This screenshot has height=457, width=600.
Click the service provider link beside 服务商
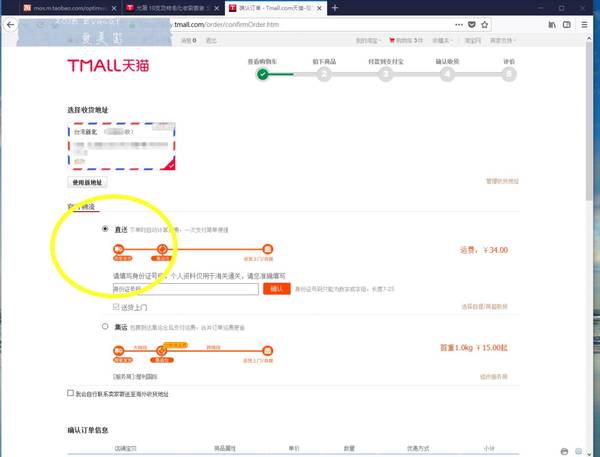point(494,377)
